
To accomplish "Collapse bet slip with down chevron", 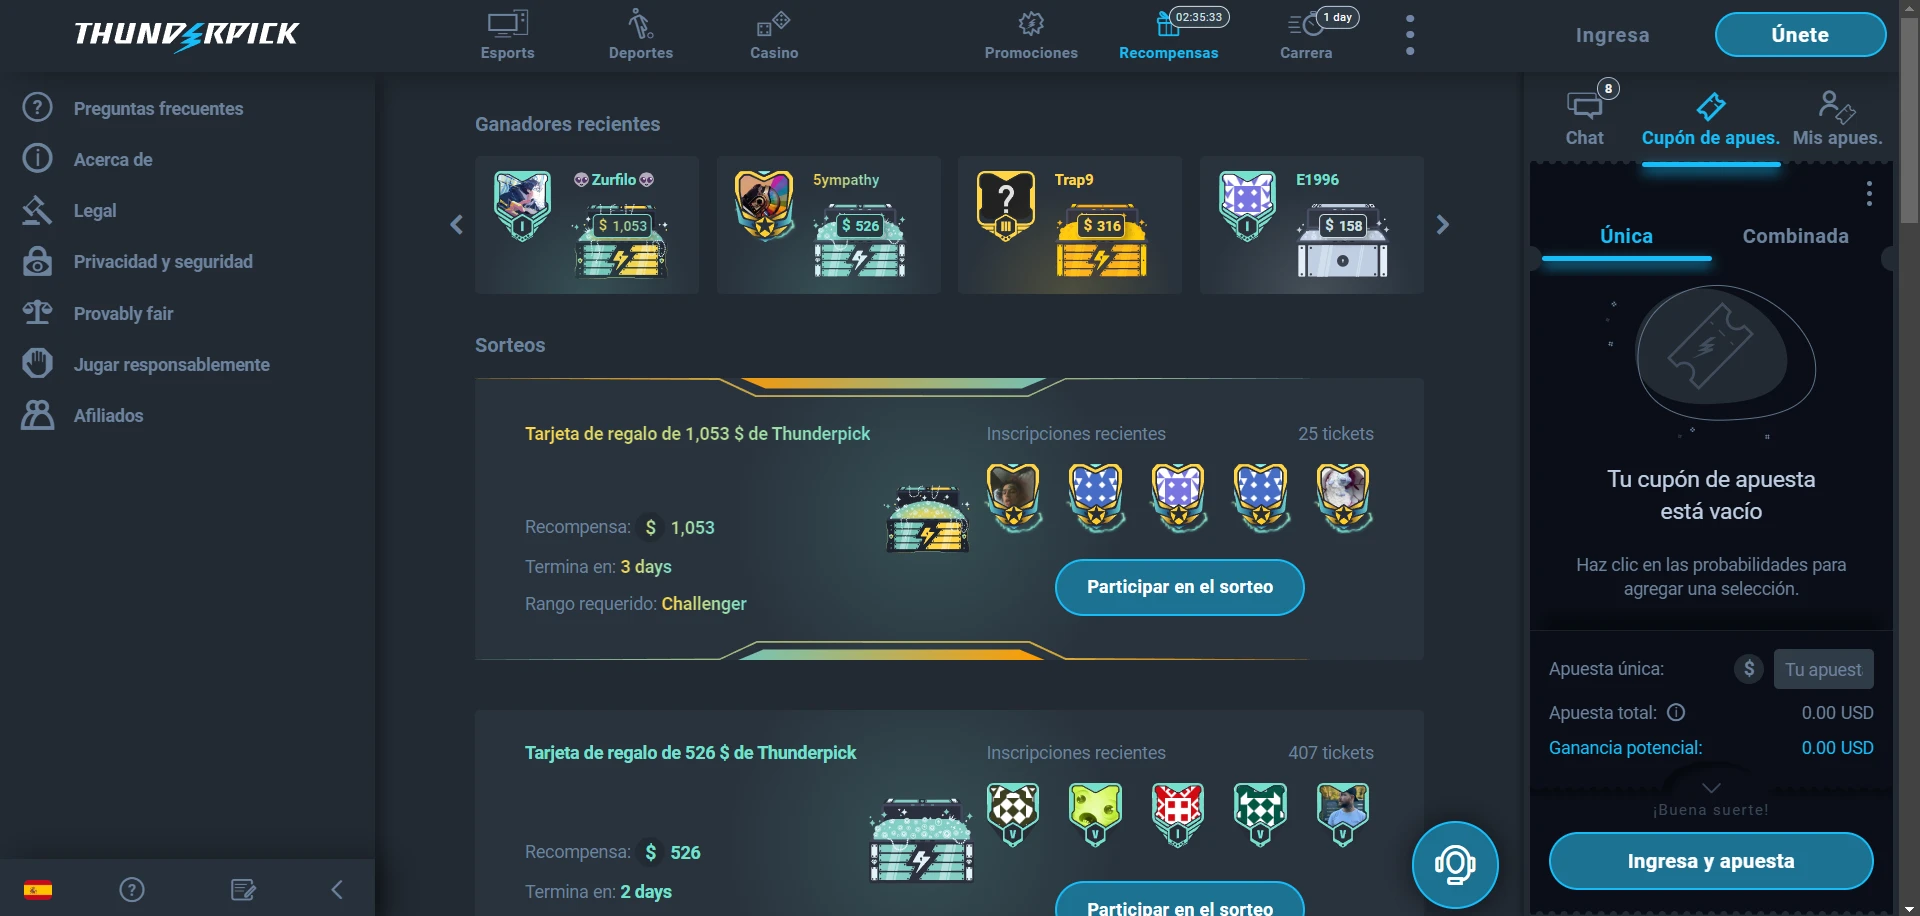I will [x=1711, y=788].
